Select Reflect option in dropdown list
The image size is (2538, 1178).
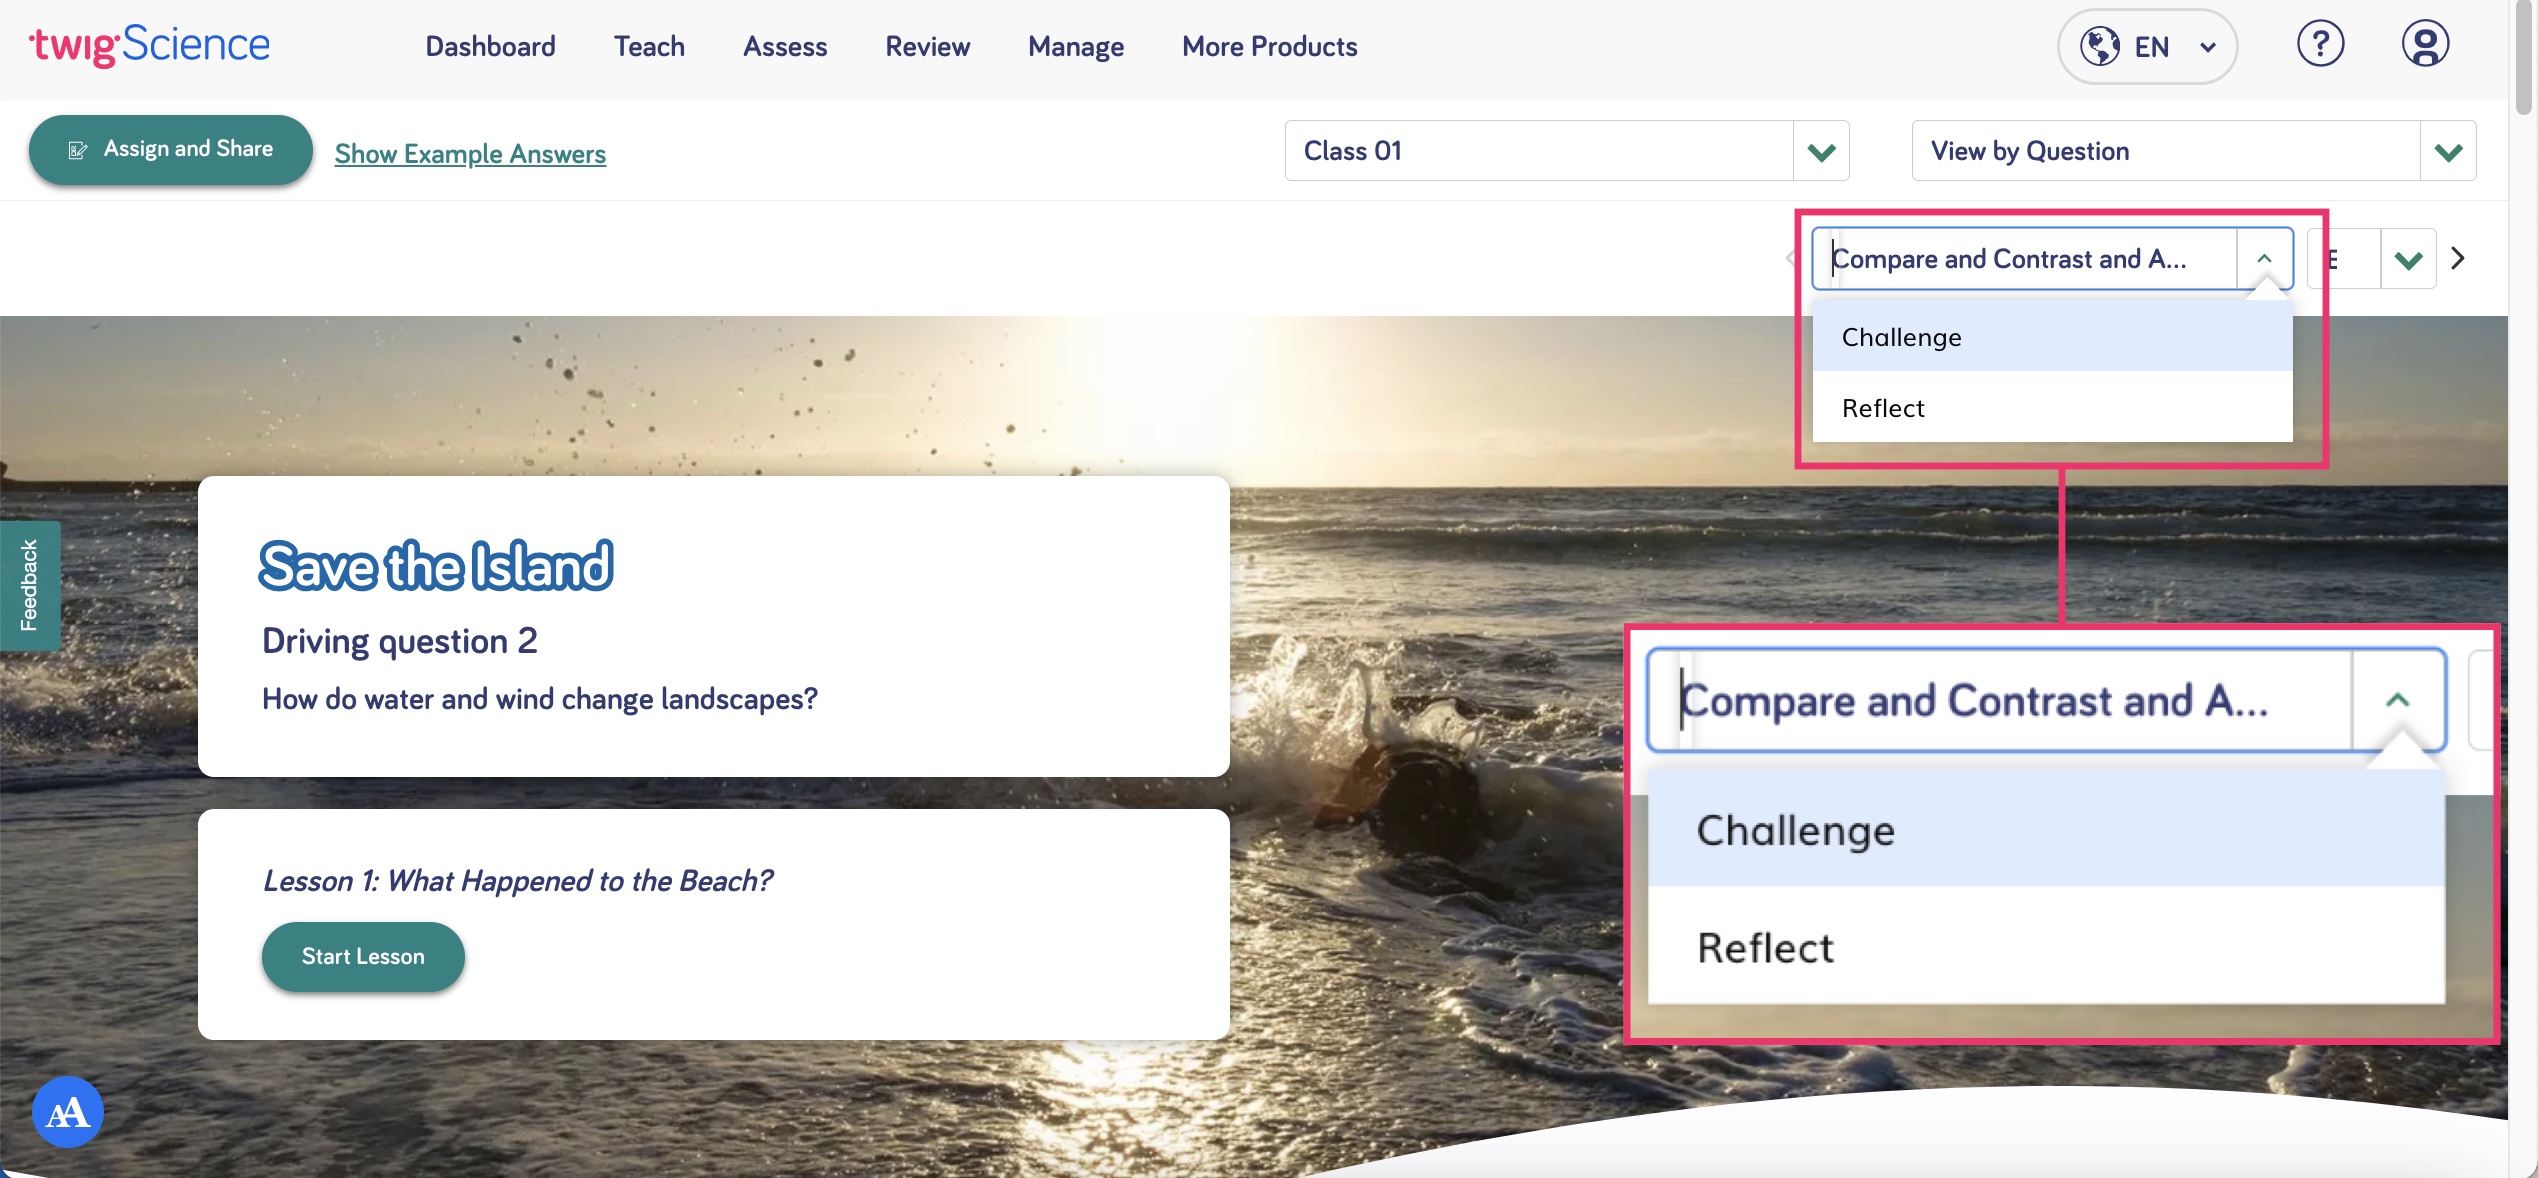[2052, 408]
